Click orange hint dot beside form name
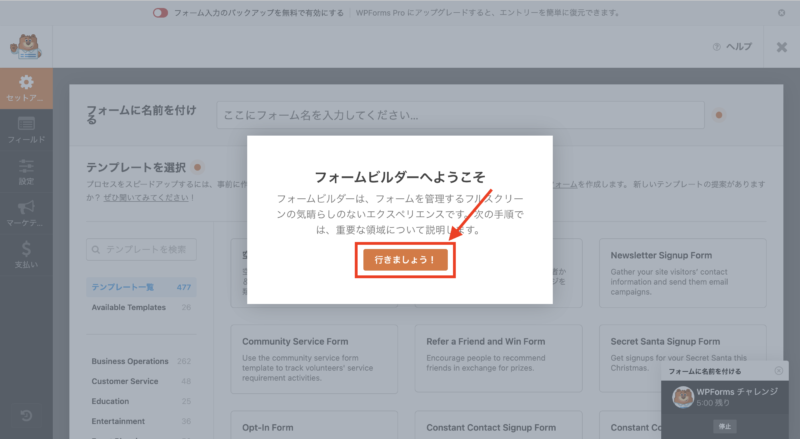The height and width of the screenshot is (439, 800). pos(718,115)
